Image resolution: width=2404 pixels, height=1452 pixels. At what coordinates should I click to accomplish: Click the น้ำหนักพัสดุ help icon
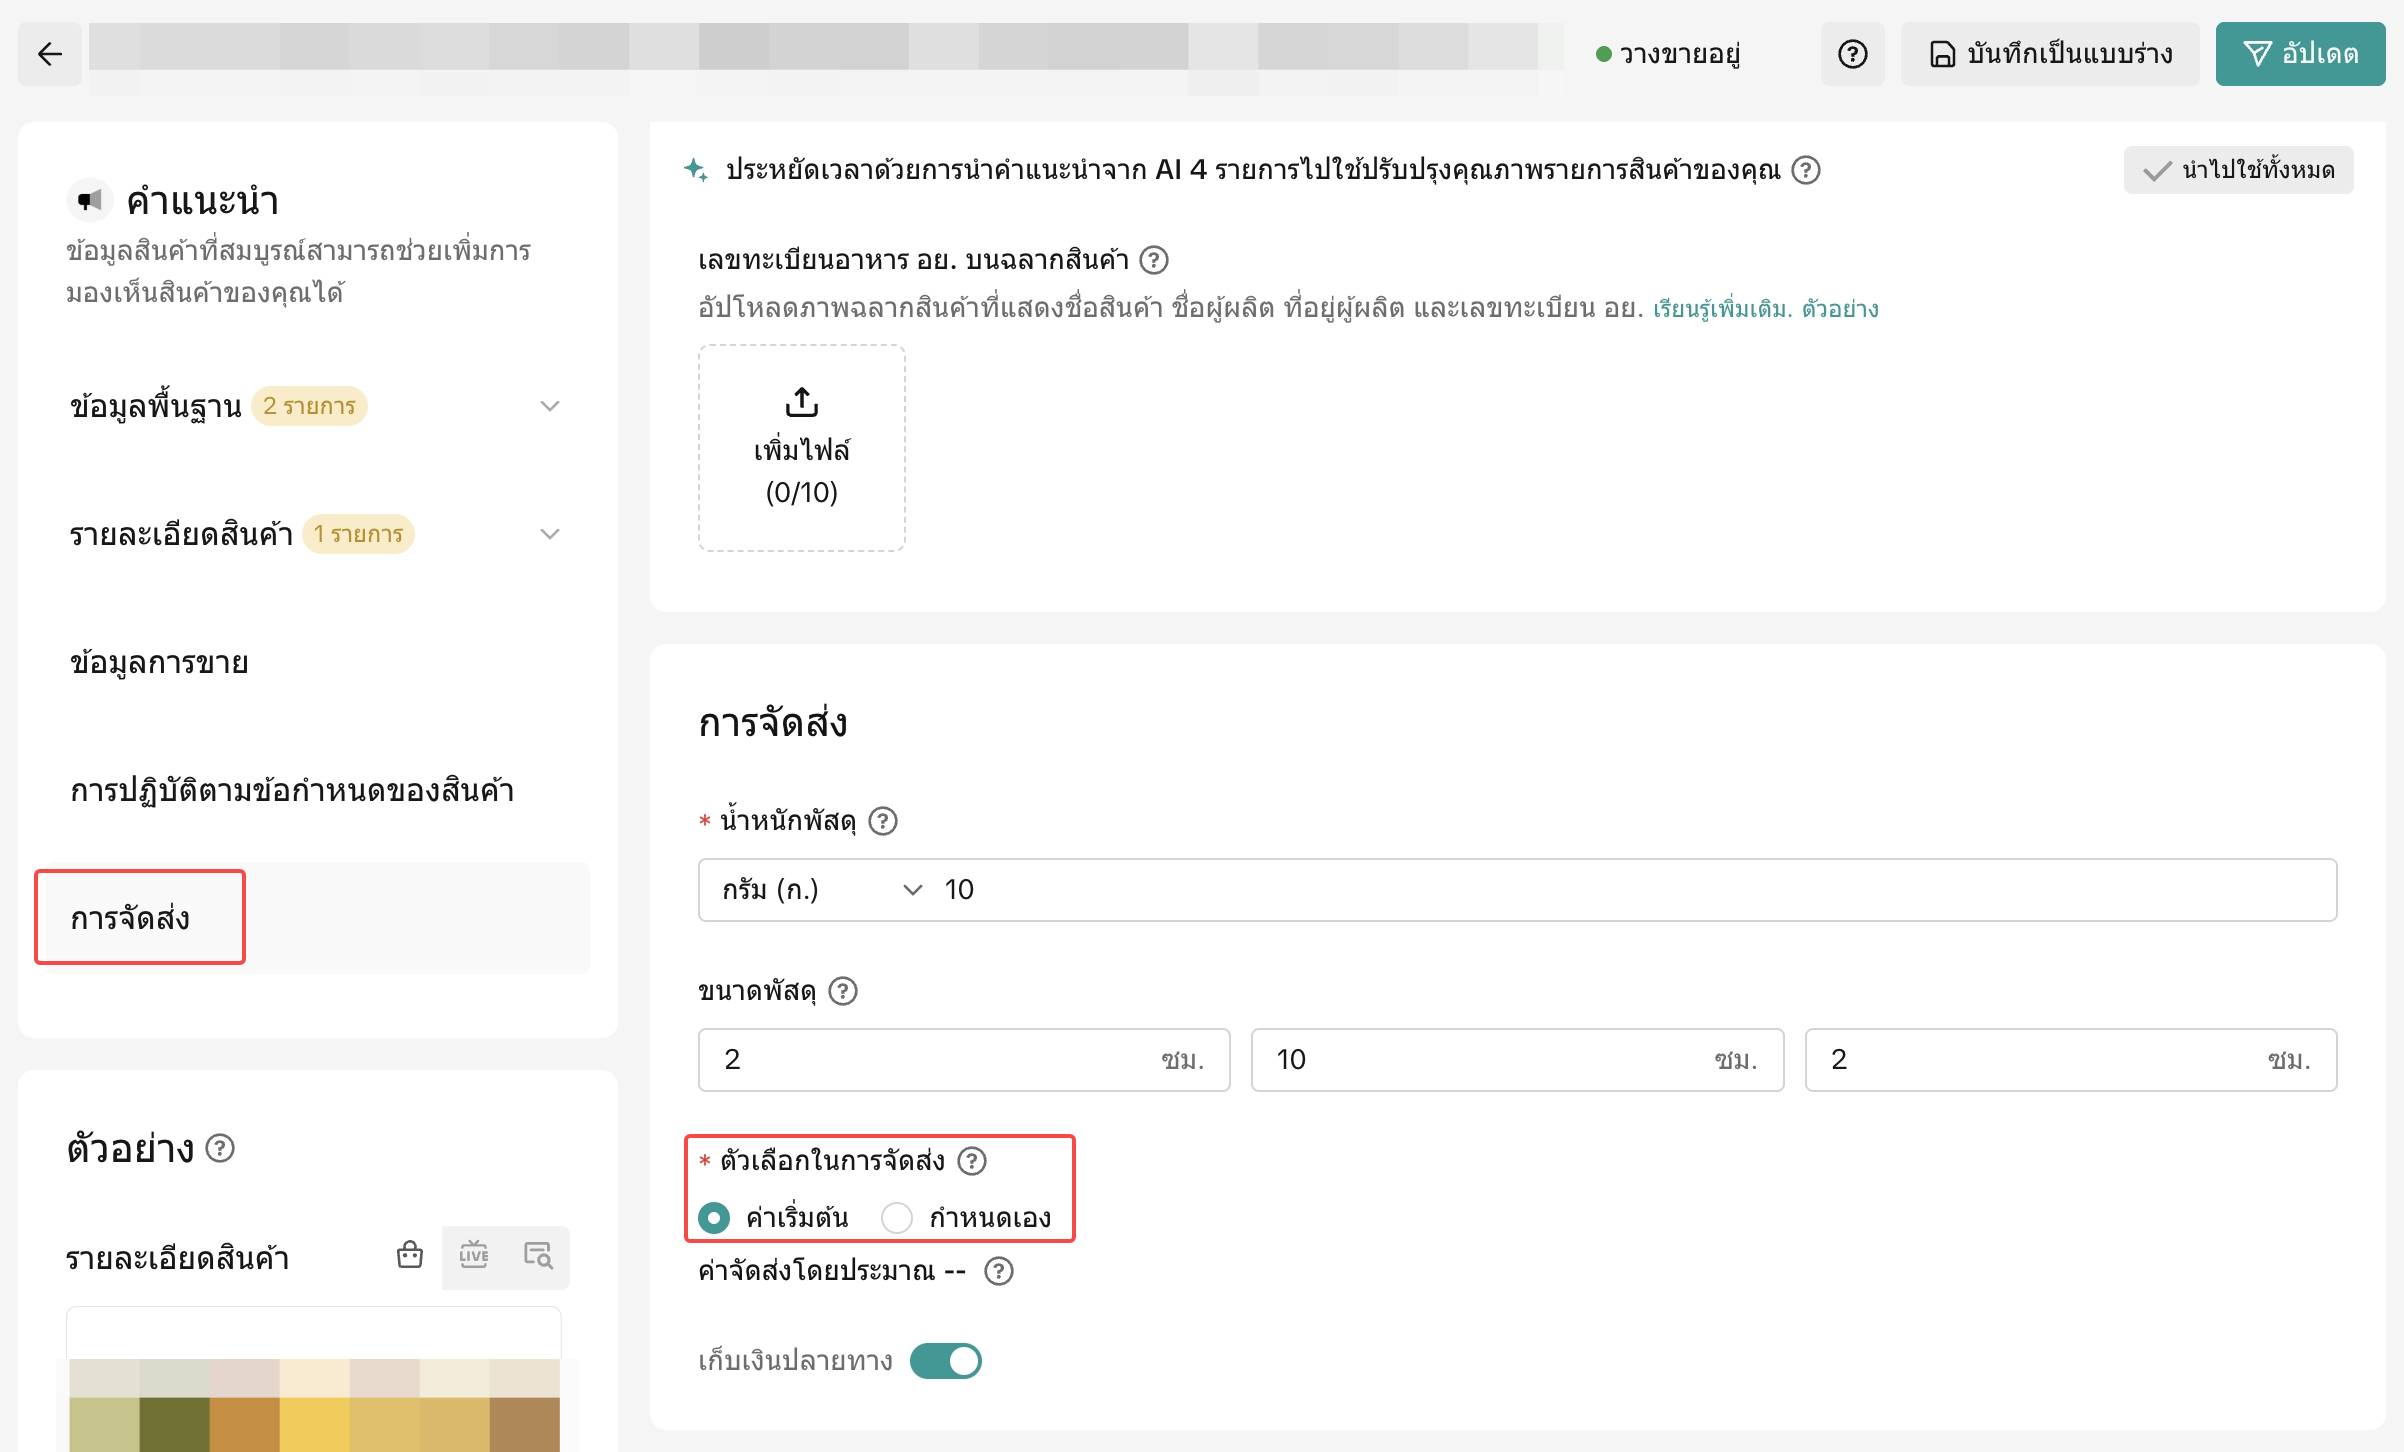882,821
